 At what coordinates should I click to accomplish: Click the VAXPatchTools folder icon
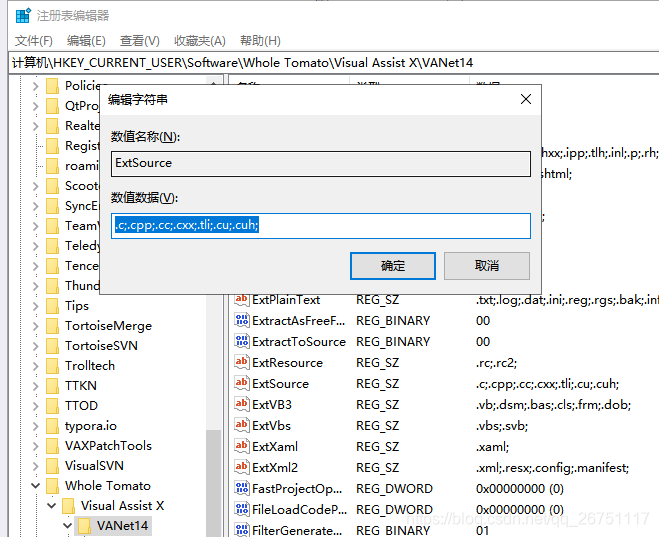click(x=53, y=445)
